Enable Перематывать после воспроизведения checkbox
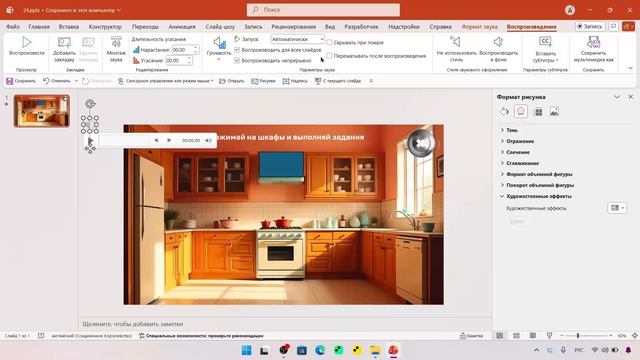 click(329, 56)
